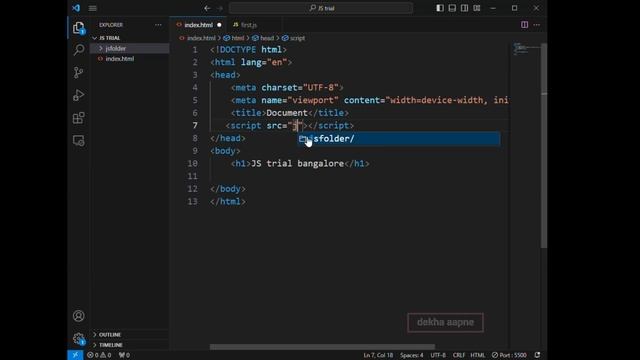The image size is (640, 360).
Task: Open the Search view in activity bar
Action: 79,50
